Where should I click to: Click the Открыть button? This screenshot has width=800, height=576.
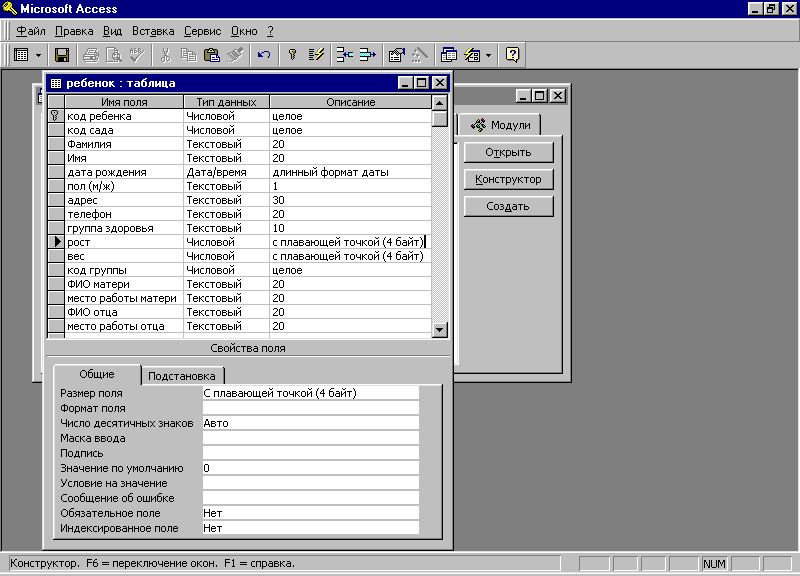(508, 153)
